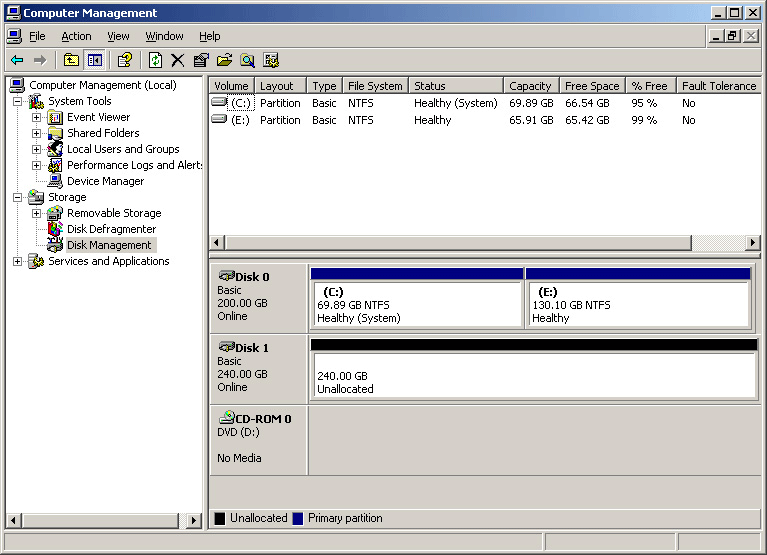Open the Help menu
Screen dimensions: 767x555
pos(209,36)
